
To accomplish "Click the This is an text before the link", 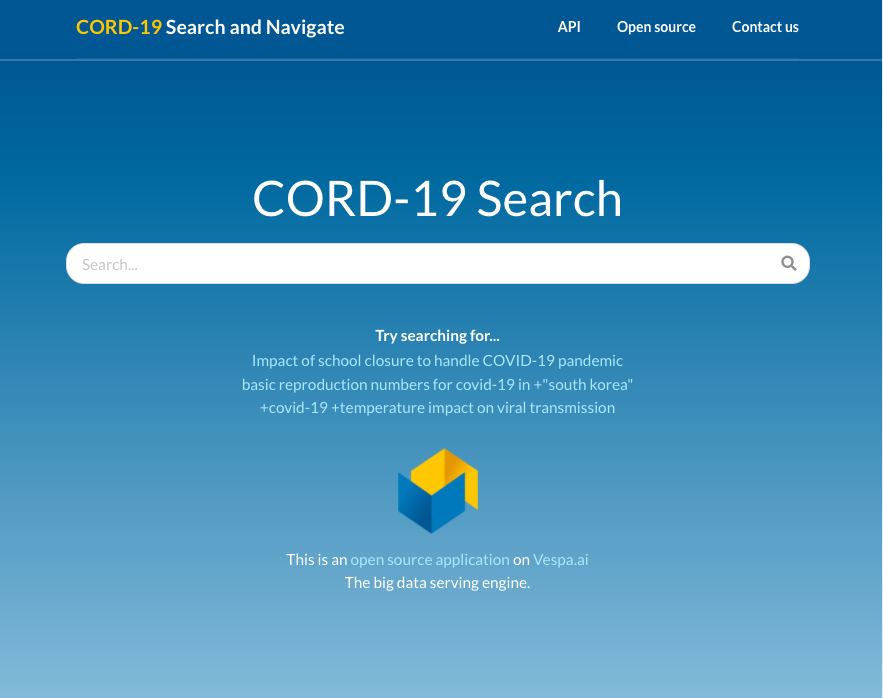I will 316,560.
